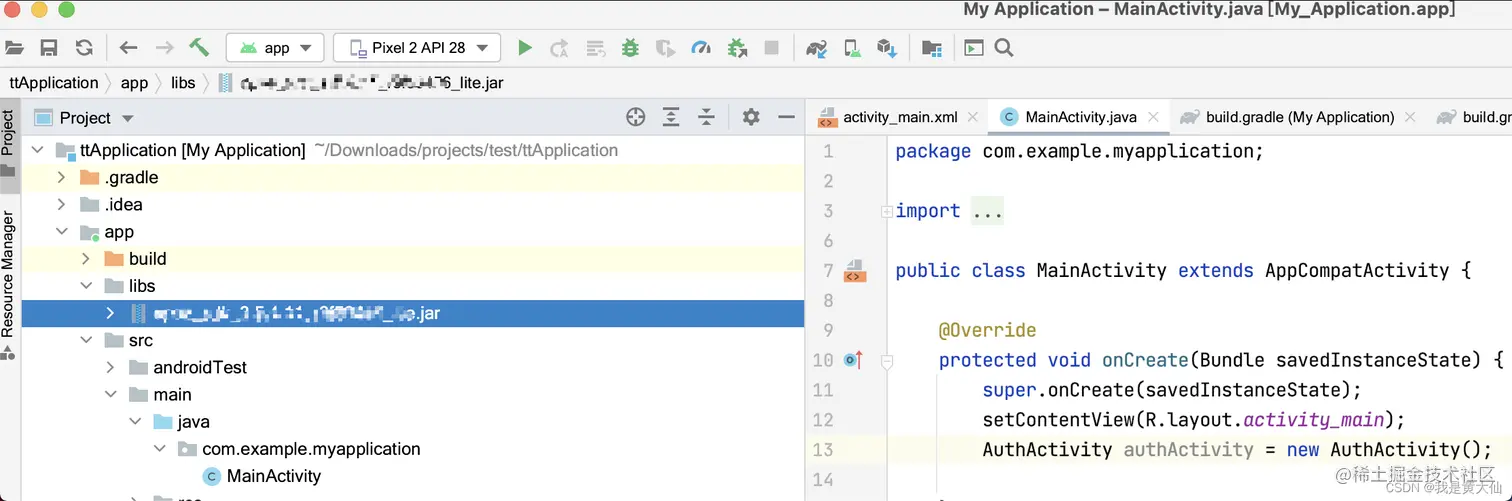Viewport: 1512px width, 501px height.
Task: Hide the Project panel with the minus icon
Action: point(786,118)
